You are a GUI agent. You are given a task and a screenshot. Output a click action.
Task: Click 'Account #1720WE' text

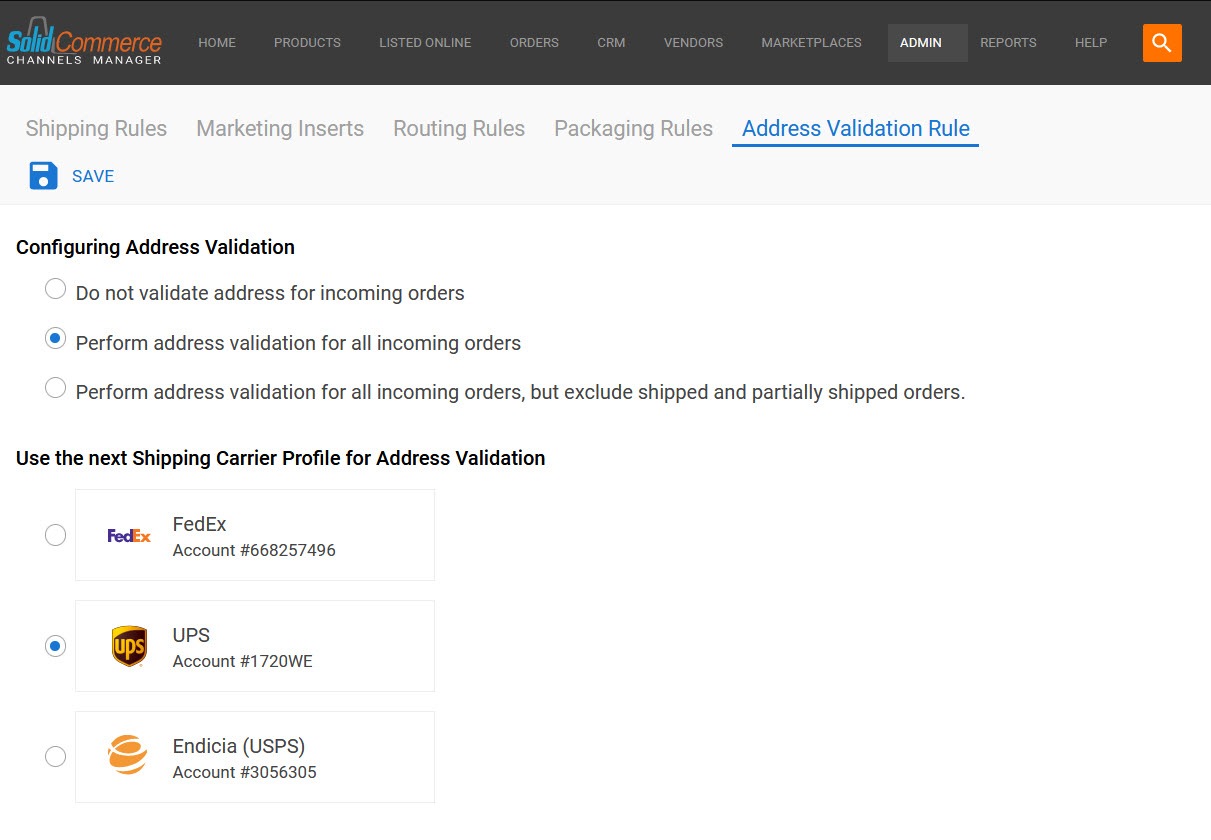click(243, 662)
